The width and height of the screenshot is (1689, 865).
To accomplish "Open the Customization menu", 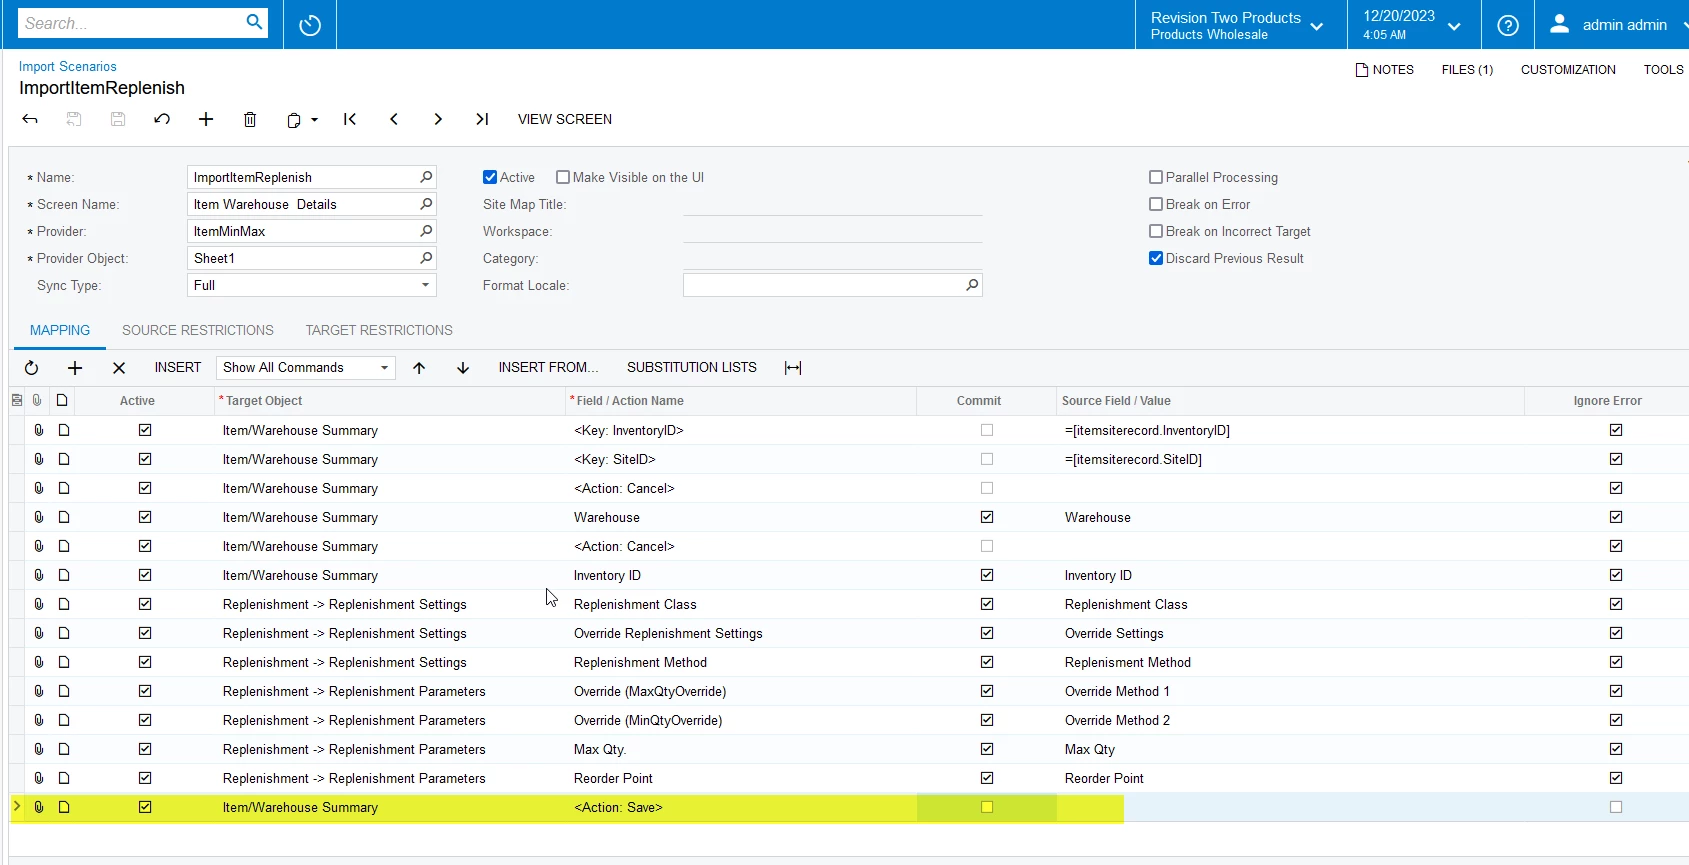I will (x=1568, y=69).
